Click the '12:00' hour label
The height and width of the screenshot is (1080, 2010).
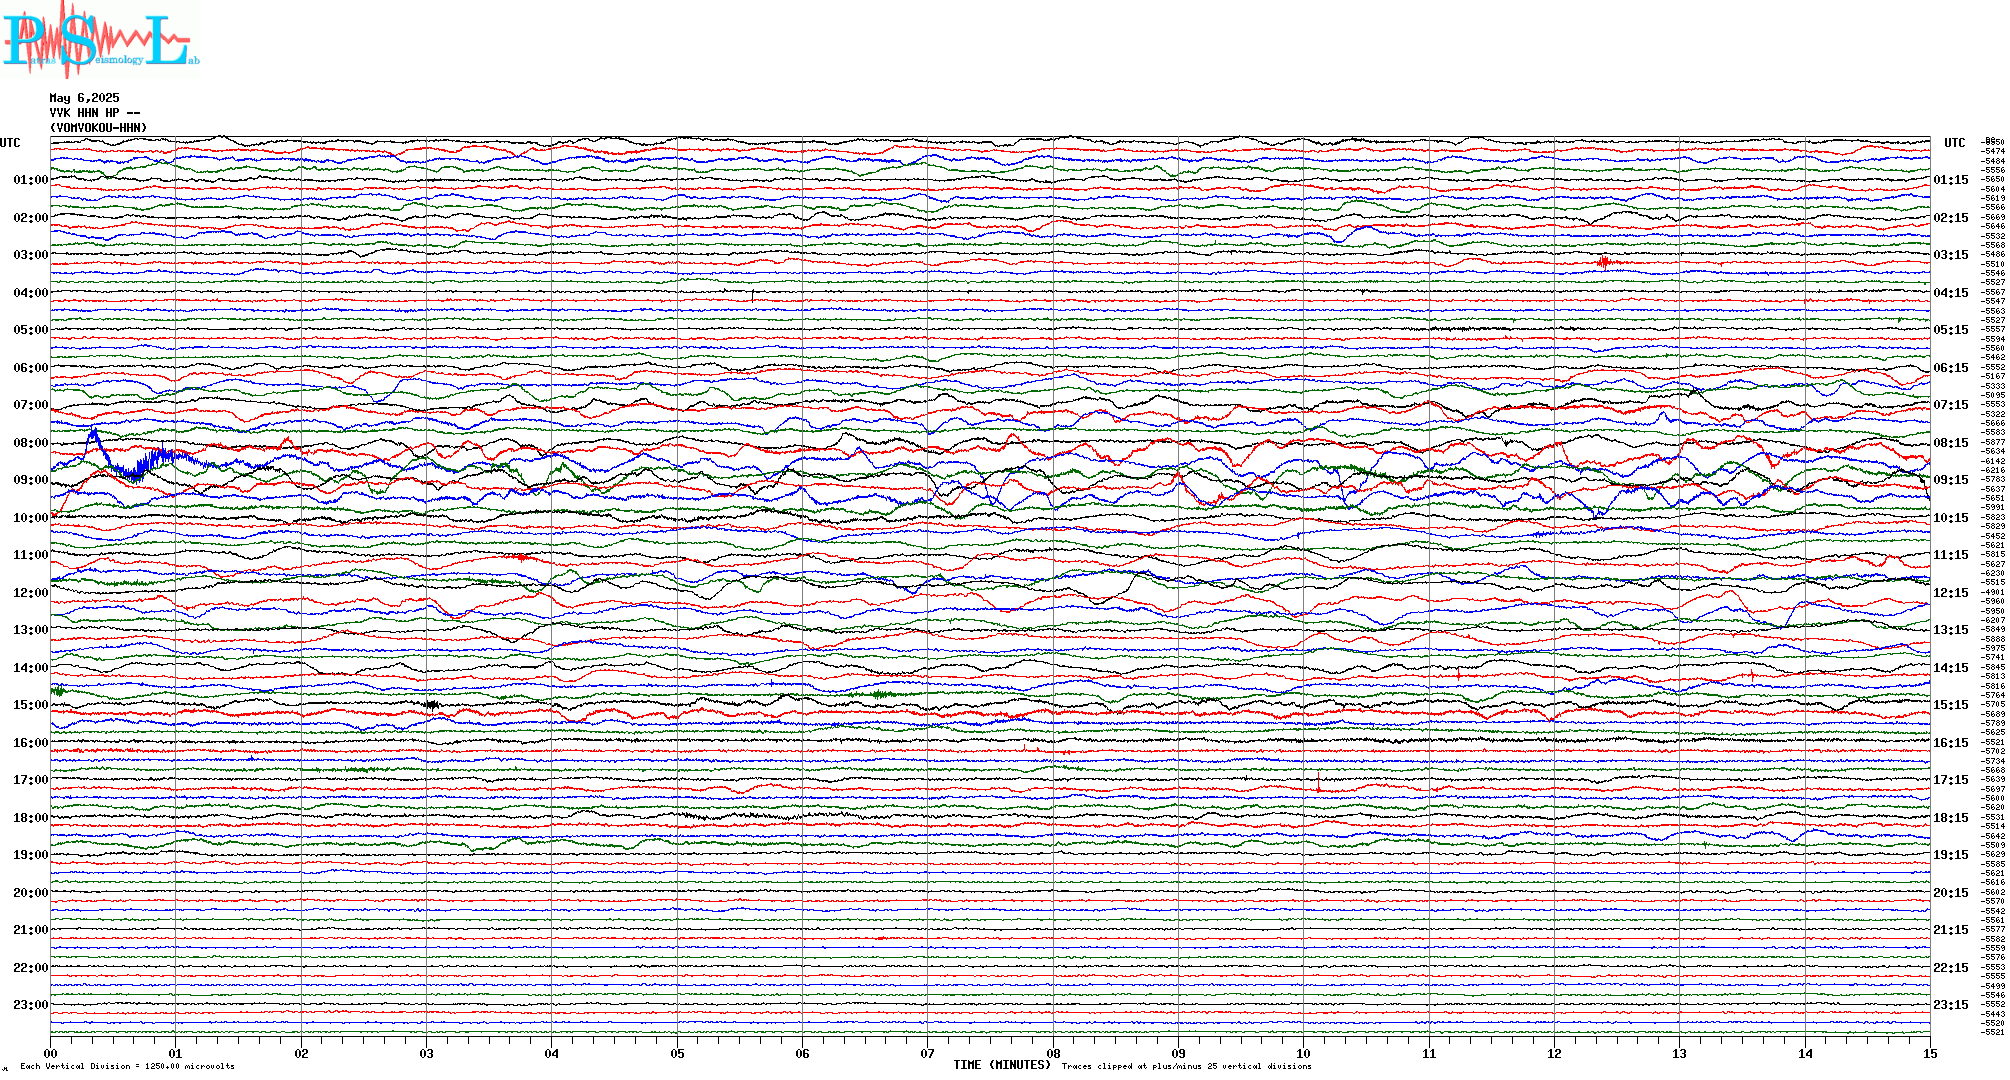[x=31, y=593]
